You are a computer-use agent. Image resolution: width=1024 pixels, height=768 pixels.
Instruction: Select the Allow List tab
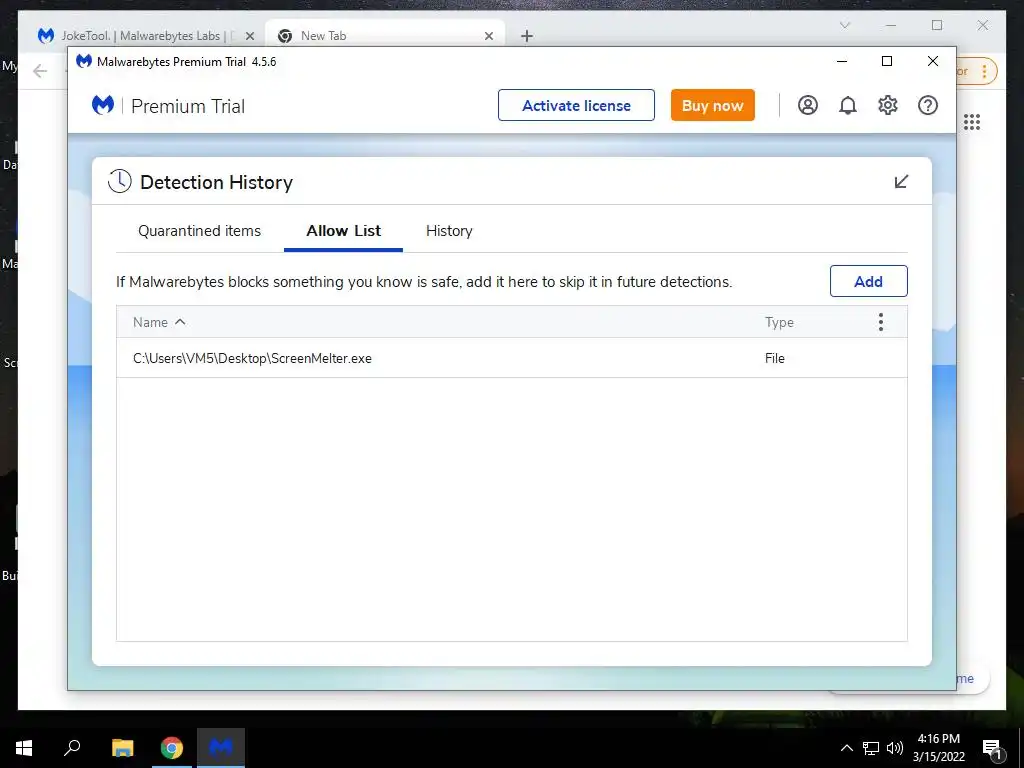[344, 231]
